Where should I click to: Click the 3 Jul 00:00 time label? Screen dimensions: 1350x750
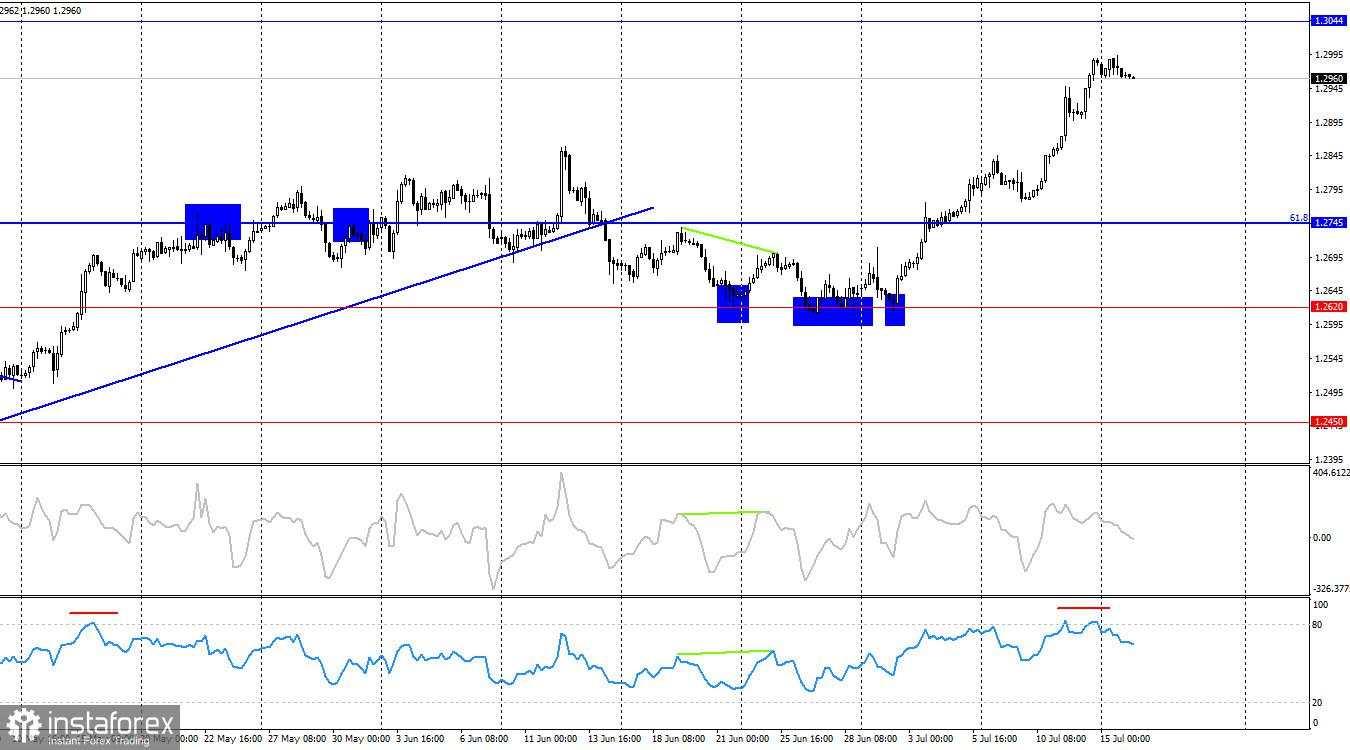(x=929, y=740)
